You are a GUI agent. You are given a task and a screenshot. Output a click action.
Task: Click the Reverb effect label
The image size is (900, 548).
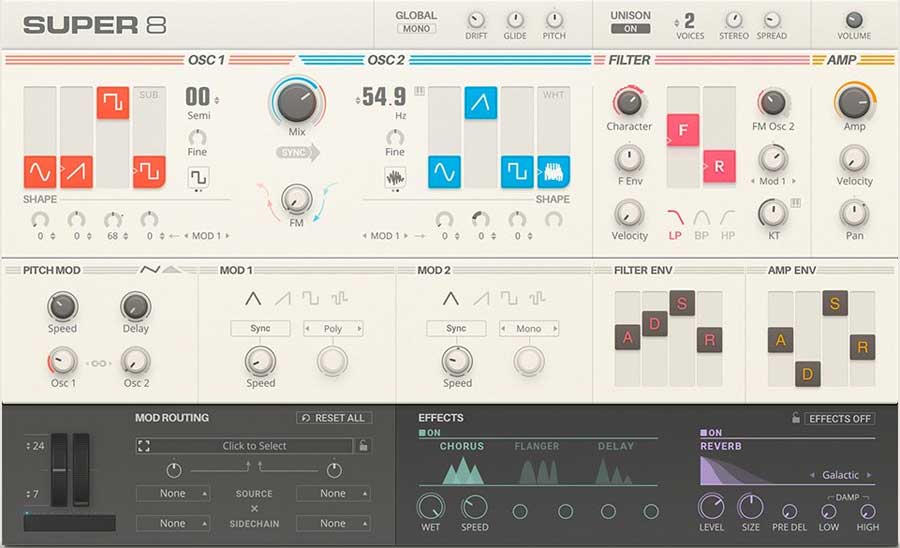(720, 446)
